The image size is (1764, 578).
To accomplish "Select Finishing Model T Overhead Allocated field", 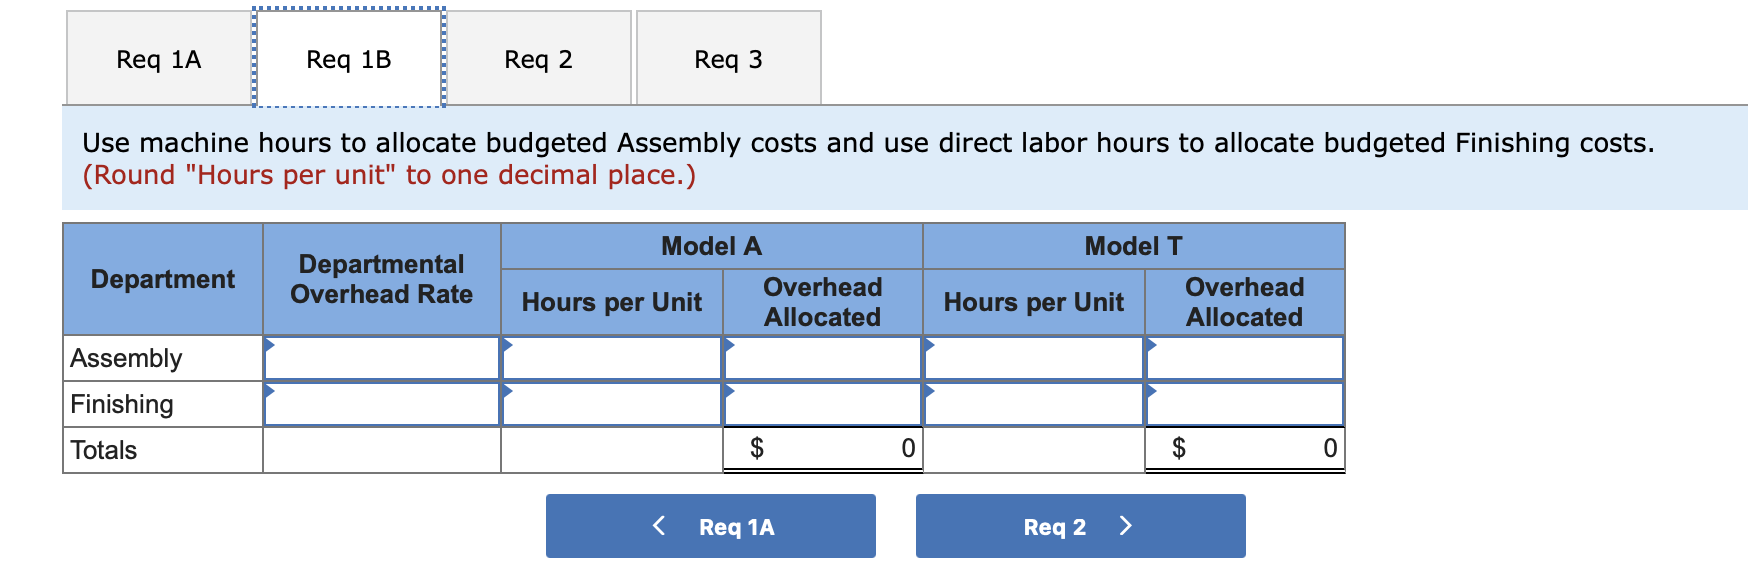I will (1245, 404).
